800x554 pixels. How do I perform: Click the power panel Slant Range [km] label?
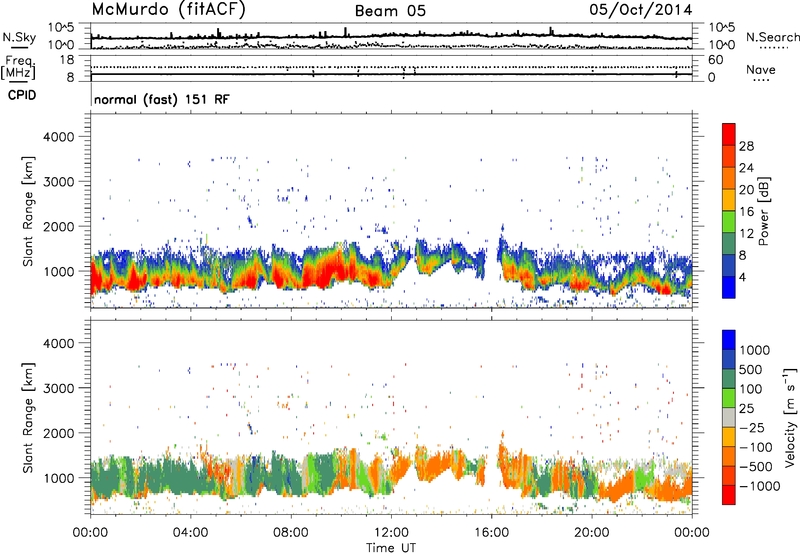[x=28, y=211]
